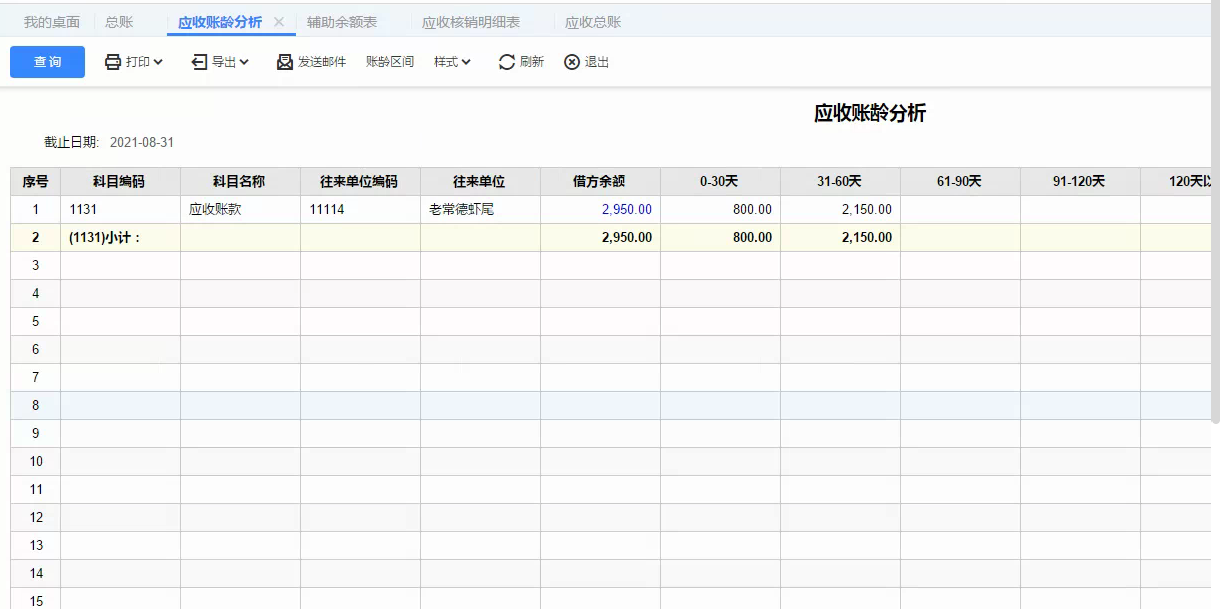
Task: Close the 应收账龄分析 tab
Action: (279, 21)
